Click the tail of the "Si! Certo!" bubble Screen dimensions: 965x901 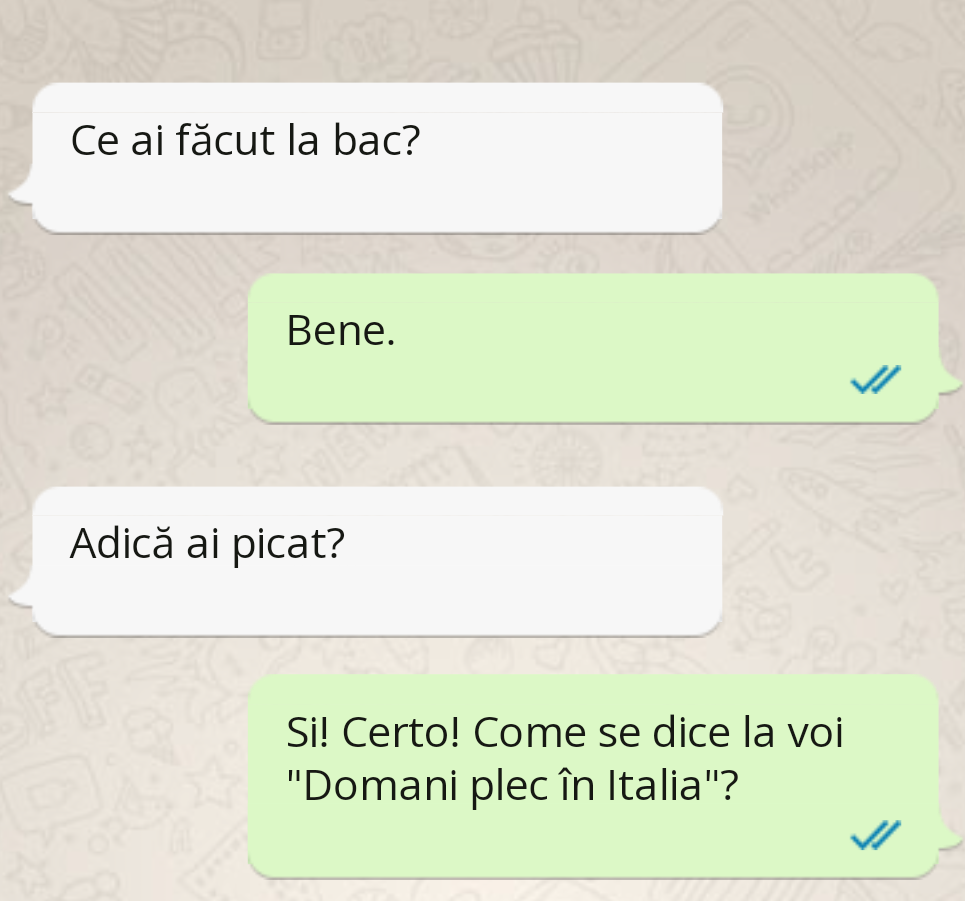coord(950,837)
